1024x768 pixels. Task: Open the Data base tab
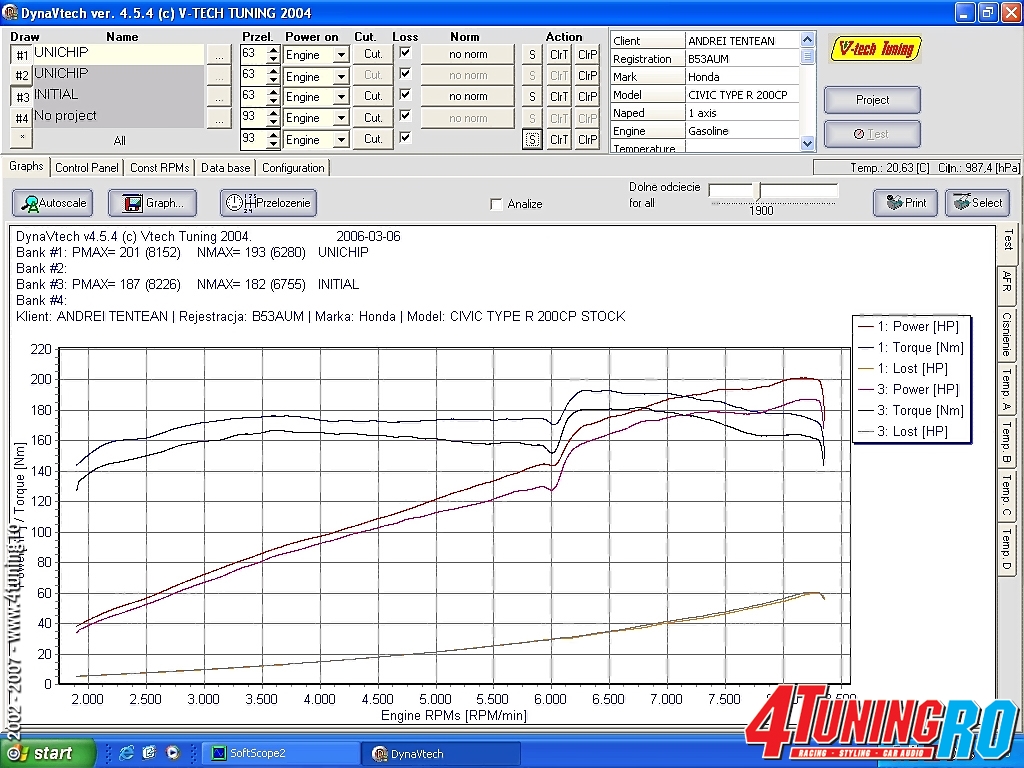225,168
